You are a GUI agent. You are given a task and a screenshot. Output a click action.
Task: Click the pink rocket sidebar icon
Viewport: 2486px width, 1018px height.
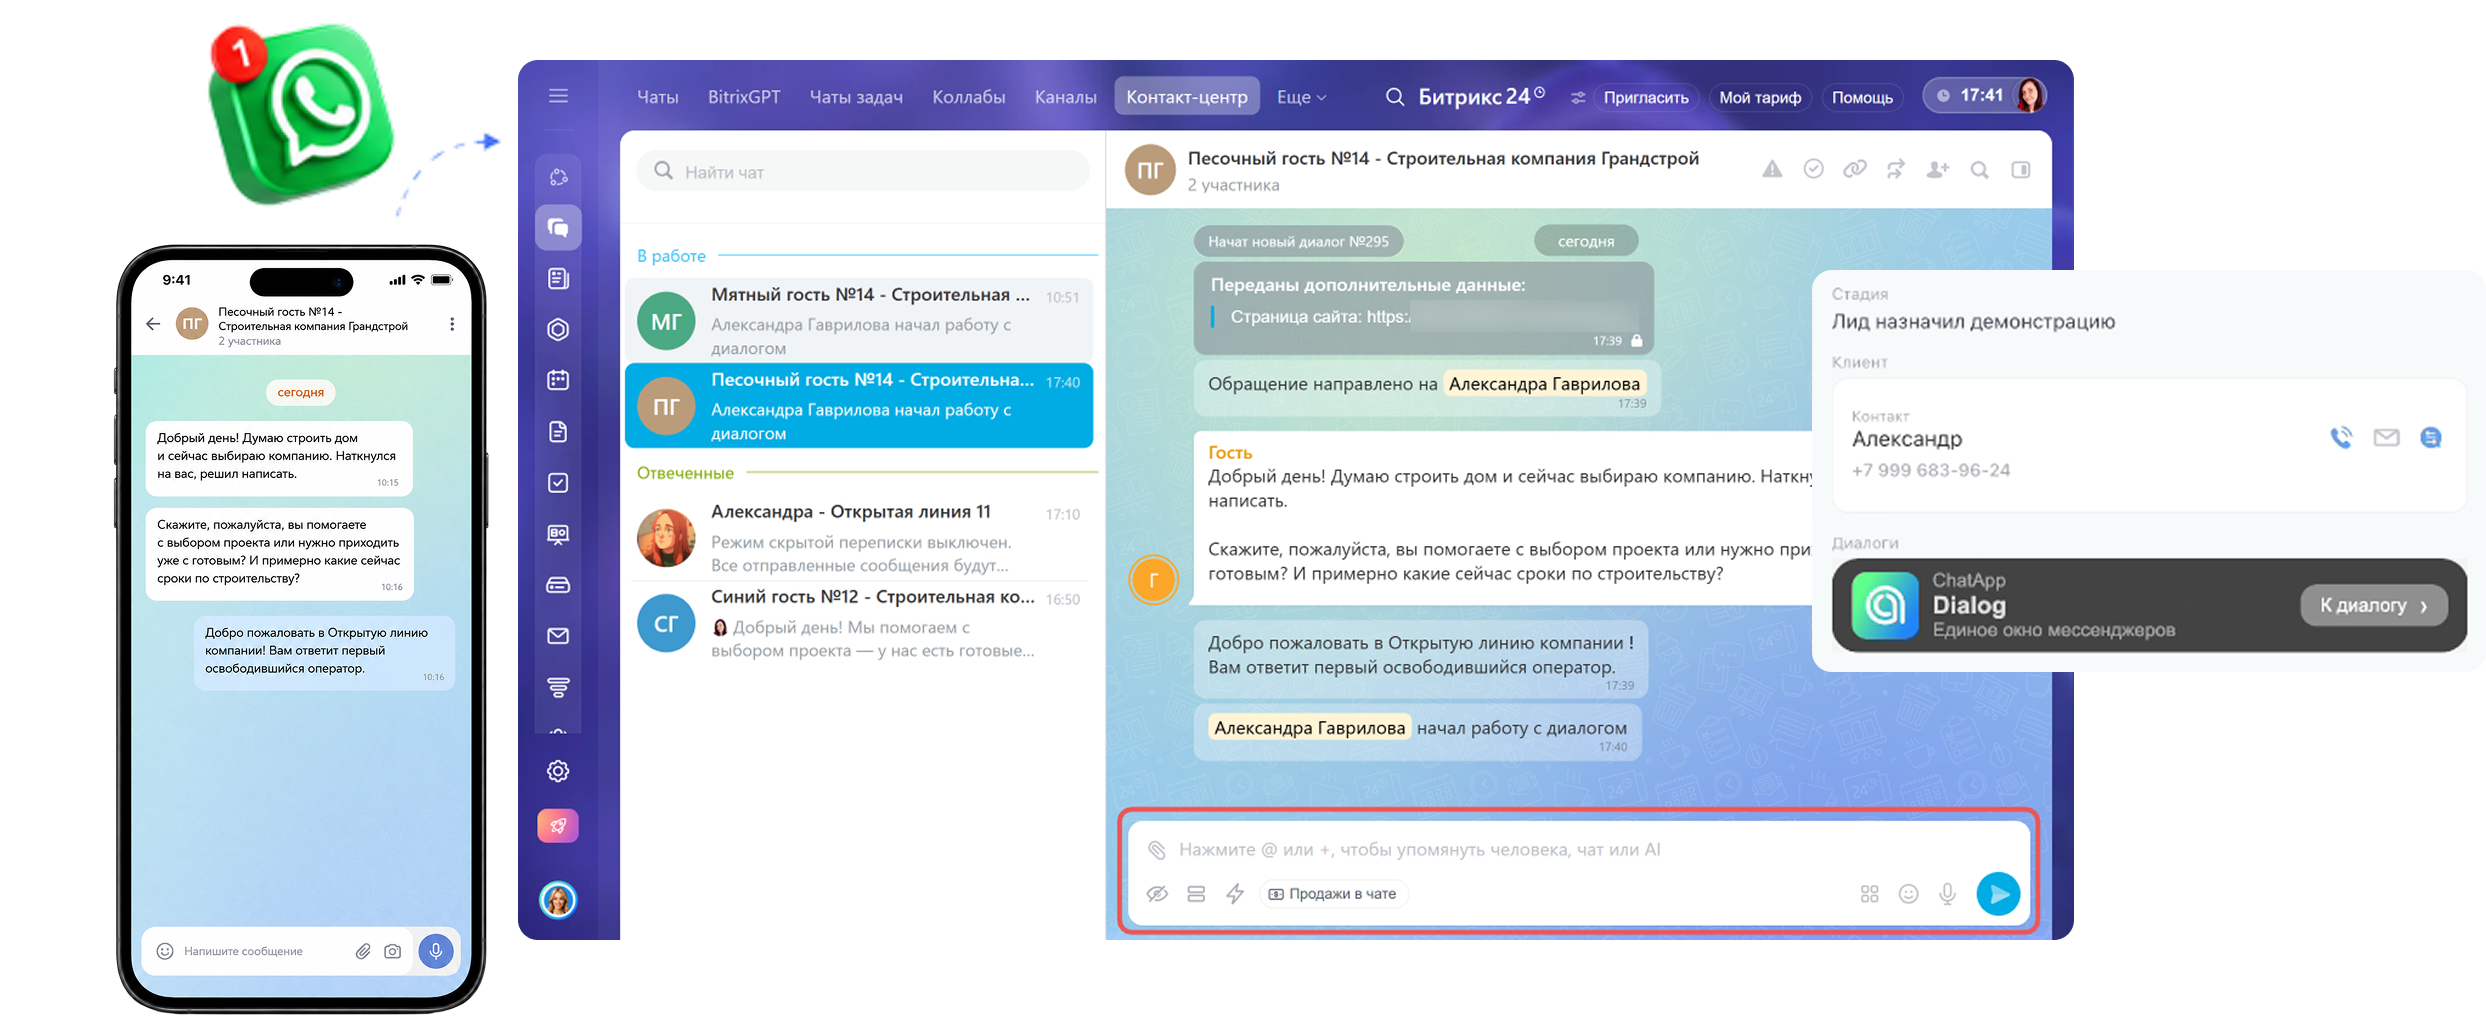pyautogui.click(x=558, y=826)
